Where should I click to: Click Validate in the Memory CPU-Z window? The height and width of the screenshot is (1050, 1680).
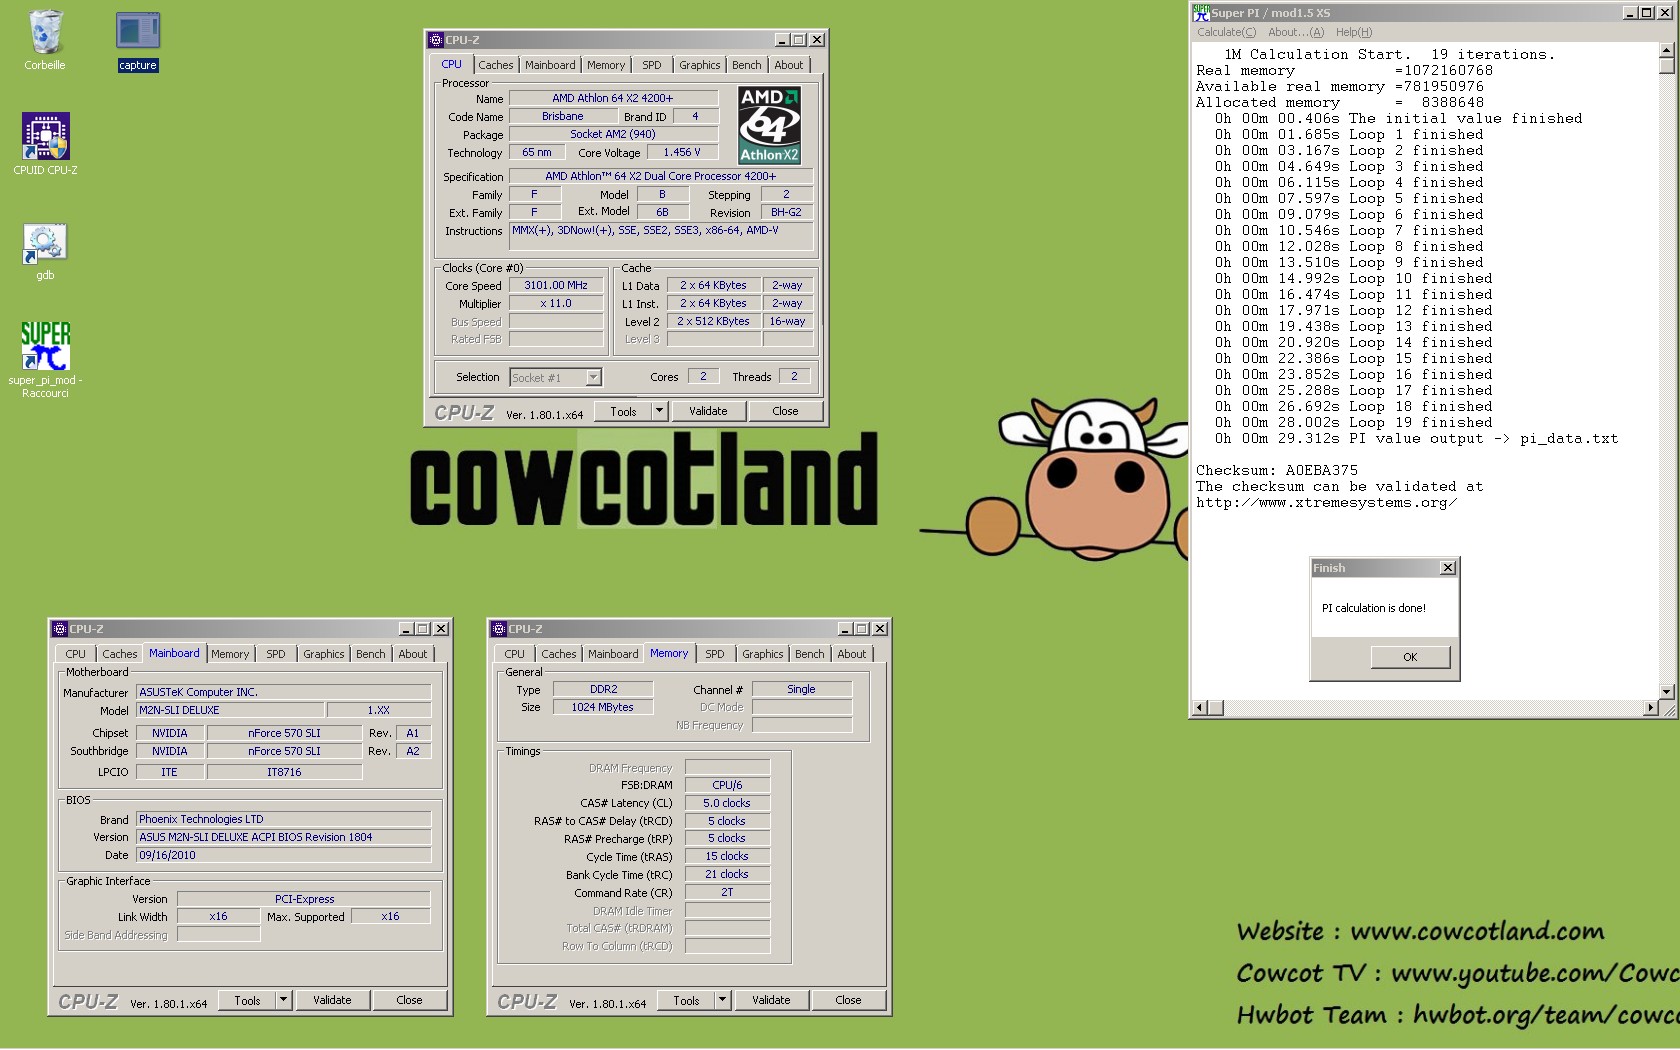771,1000
